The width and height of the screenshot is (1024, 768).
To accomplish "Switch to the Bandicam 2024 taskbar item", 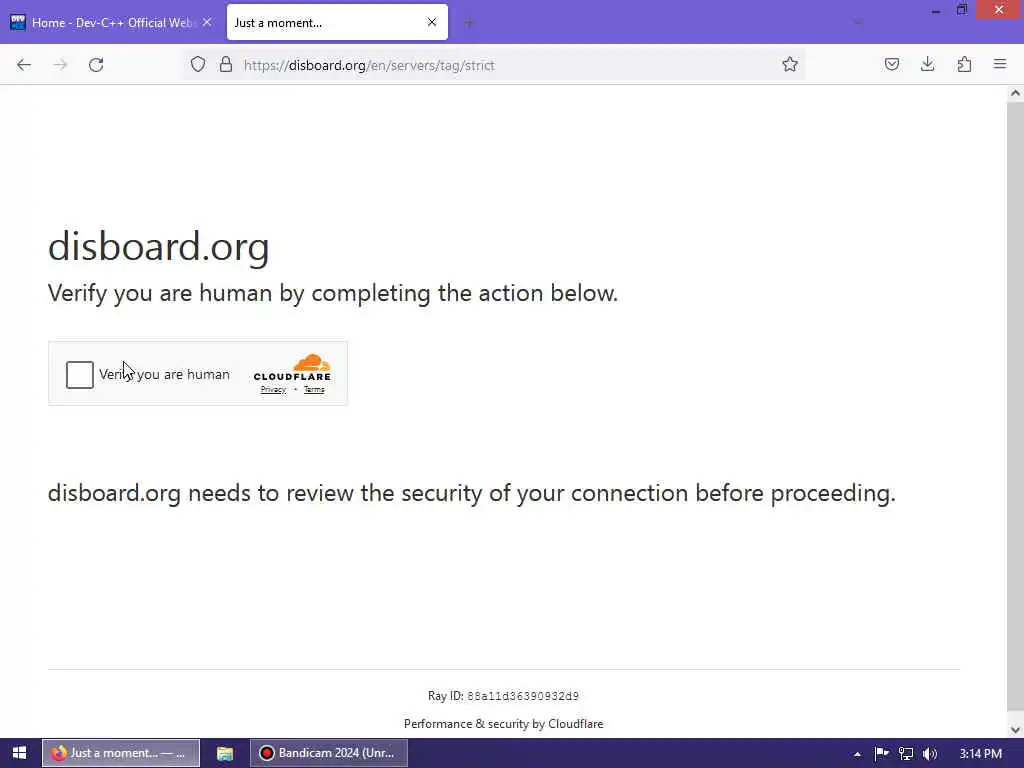I will point(328,753).
